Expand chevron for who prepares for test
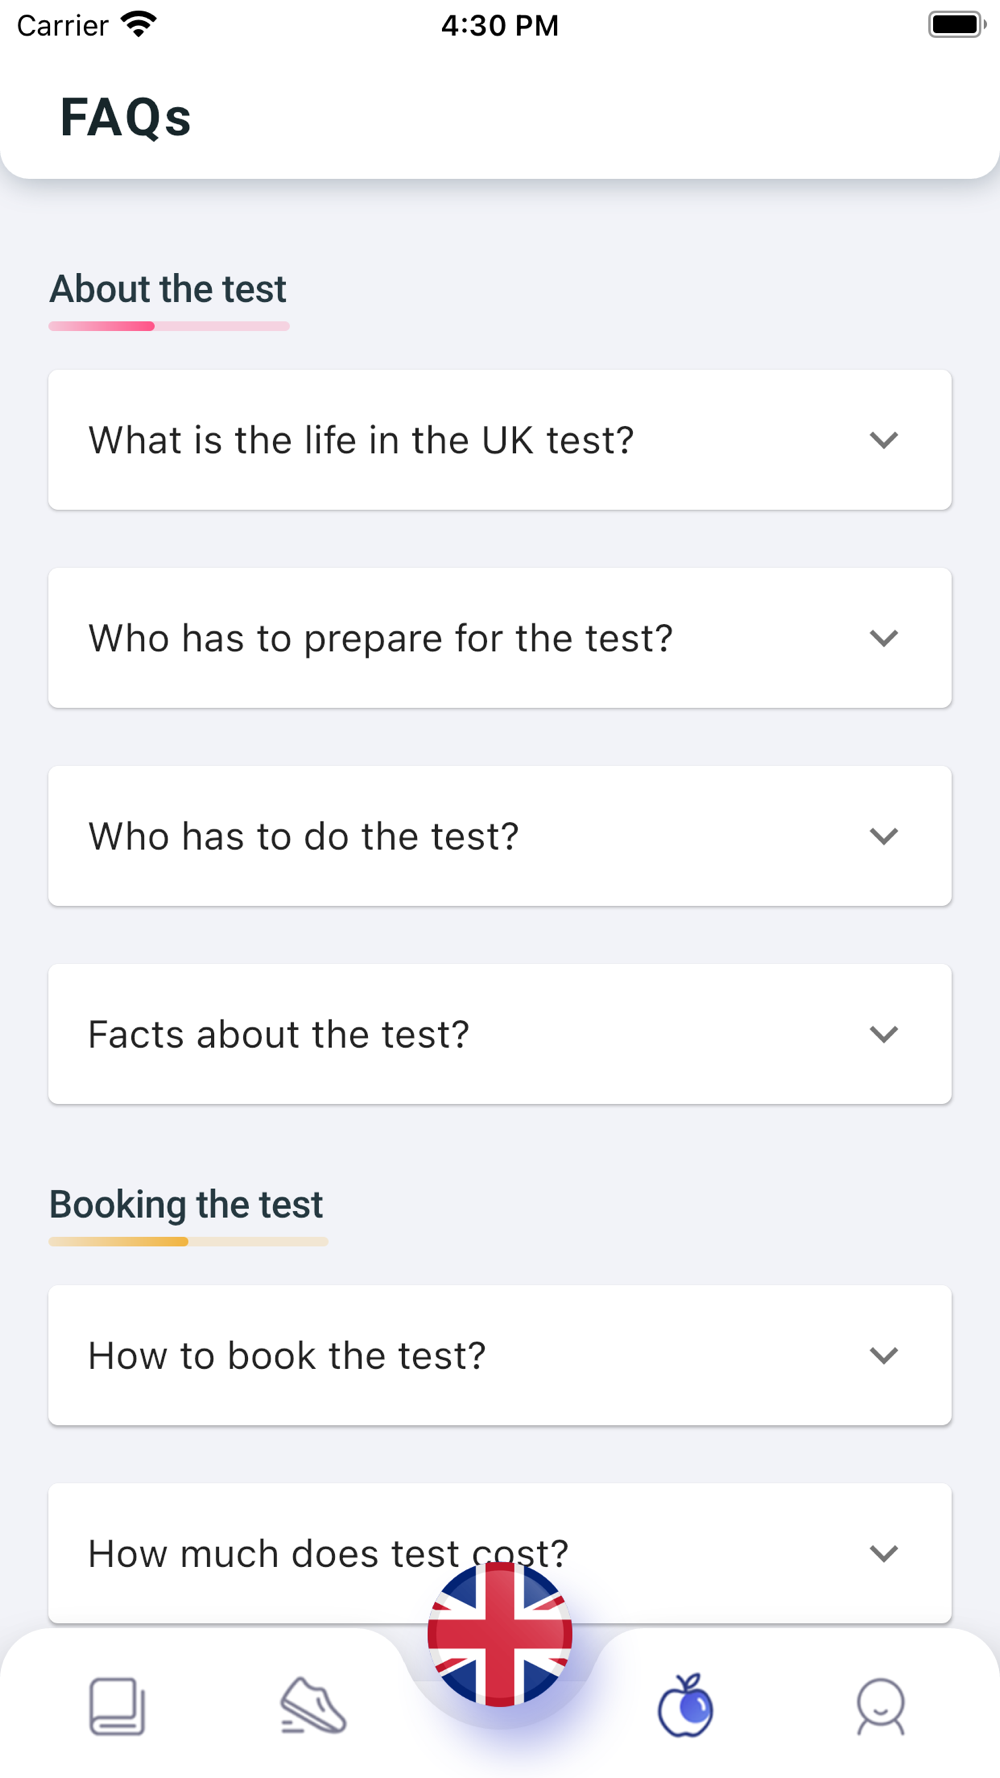 [883, 638]
